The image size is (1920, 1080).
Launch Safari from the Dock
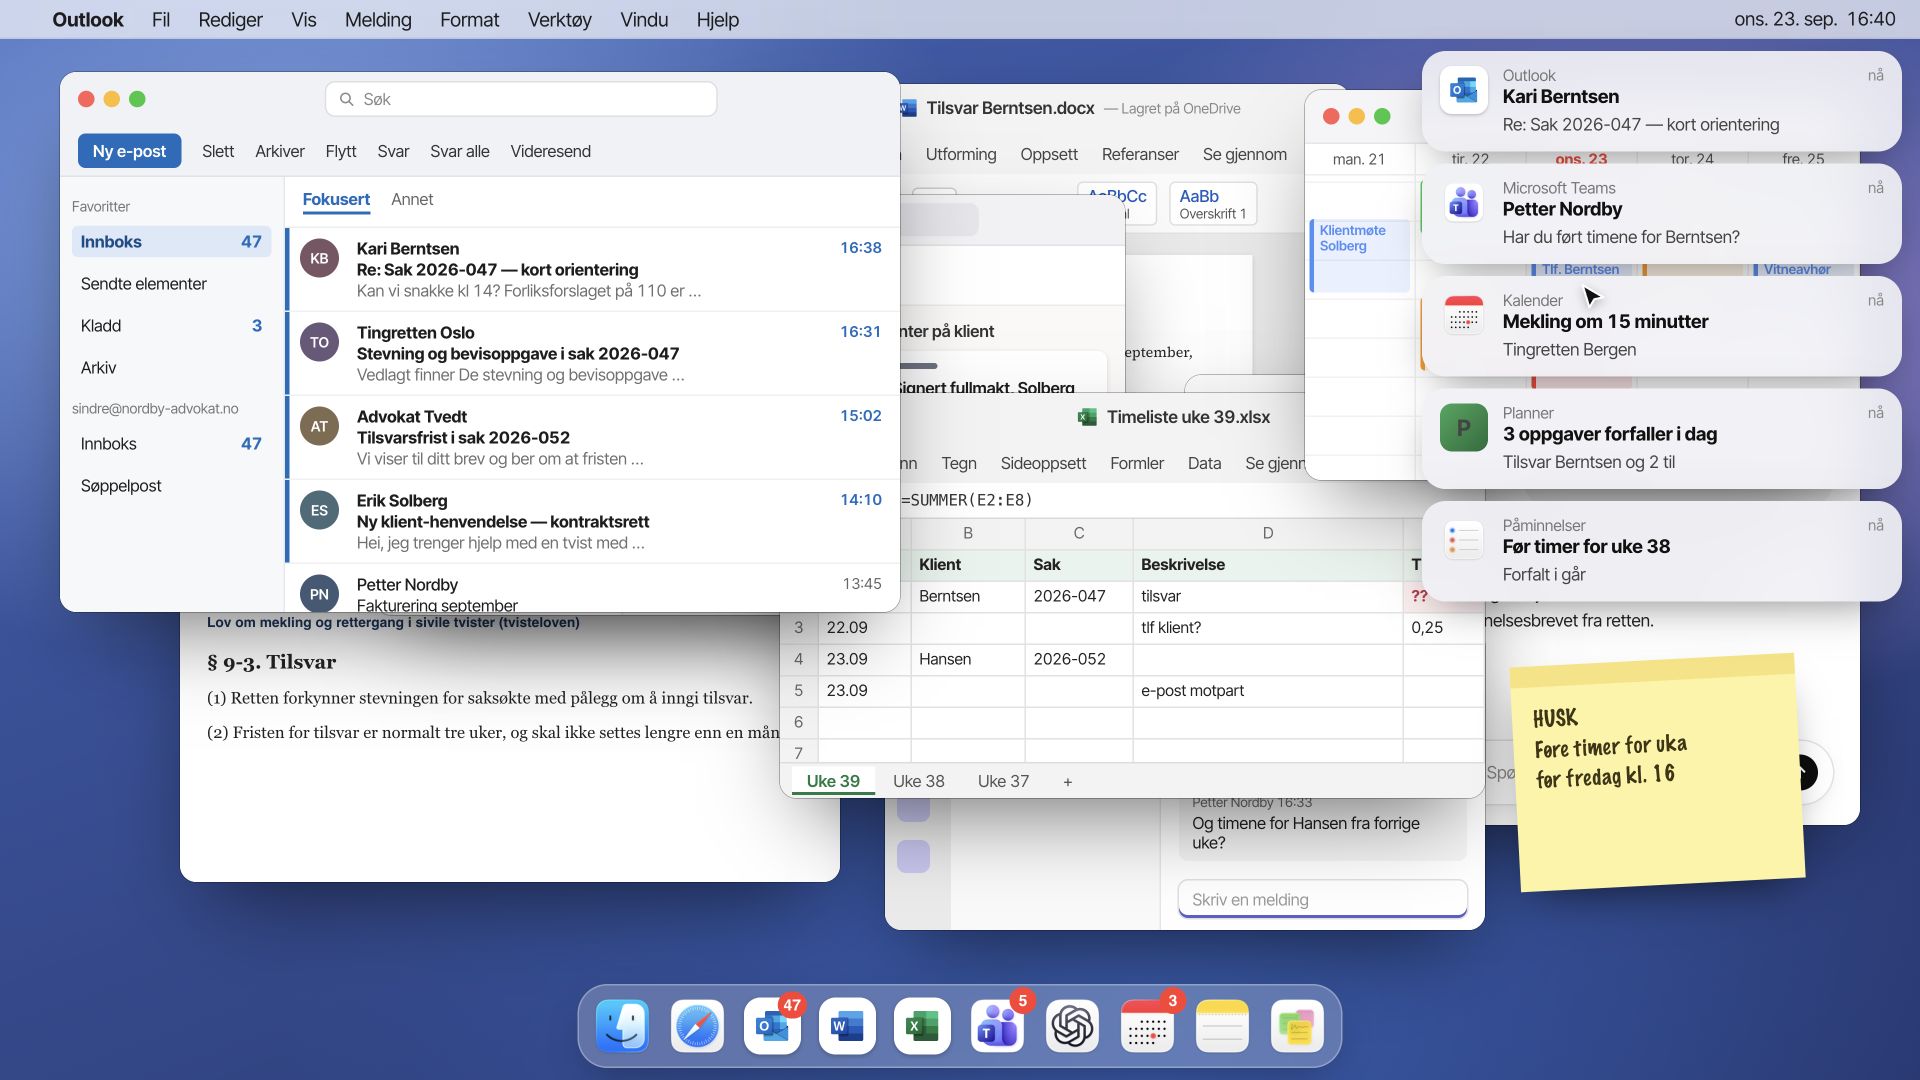[x=697, y=1026]
